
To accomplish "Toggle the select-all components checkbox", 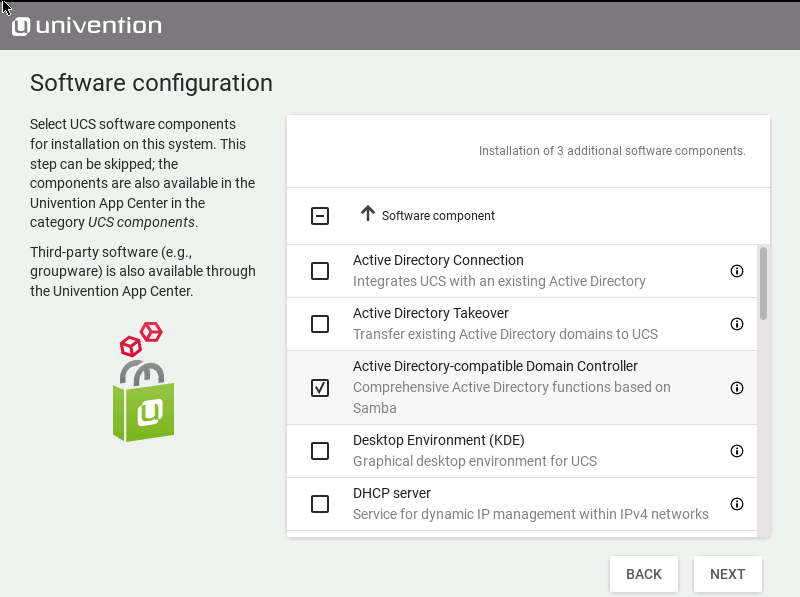I will [x=320, y=216].
